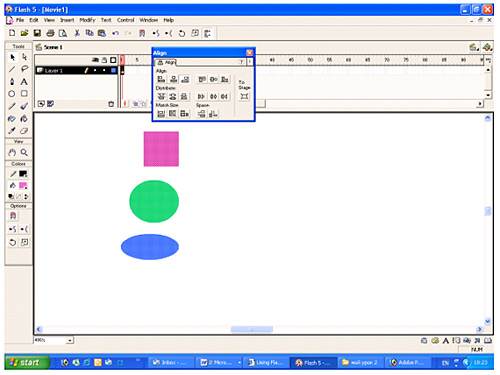Click Align top edge in Align panel
Viewport: 500px width, 375px height.
(x=202, y=79)
